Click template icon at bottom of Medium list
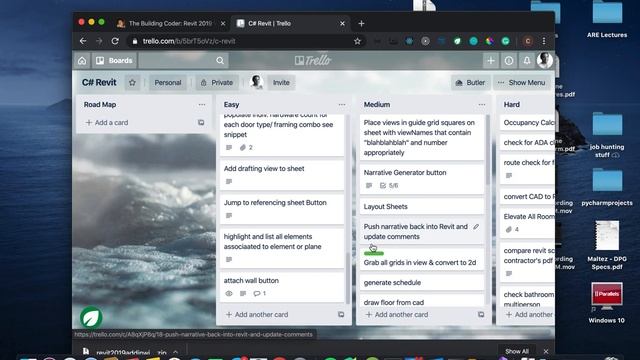 point(481,315)
